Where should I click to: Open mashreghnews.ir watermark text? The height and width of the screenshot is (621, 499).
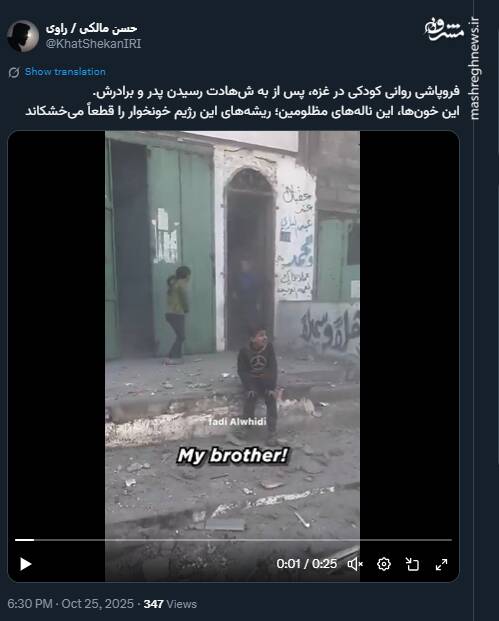pyautogui.click(x=474, y=68)
